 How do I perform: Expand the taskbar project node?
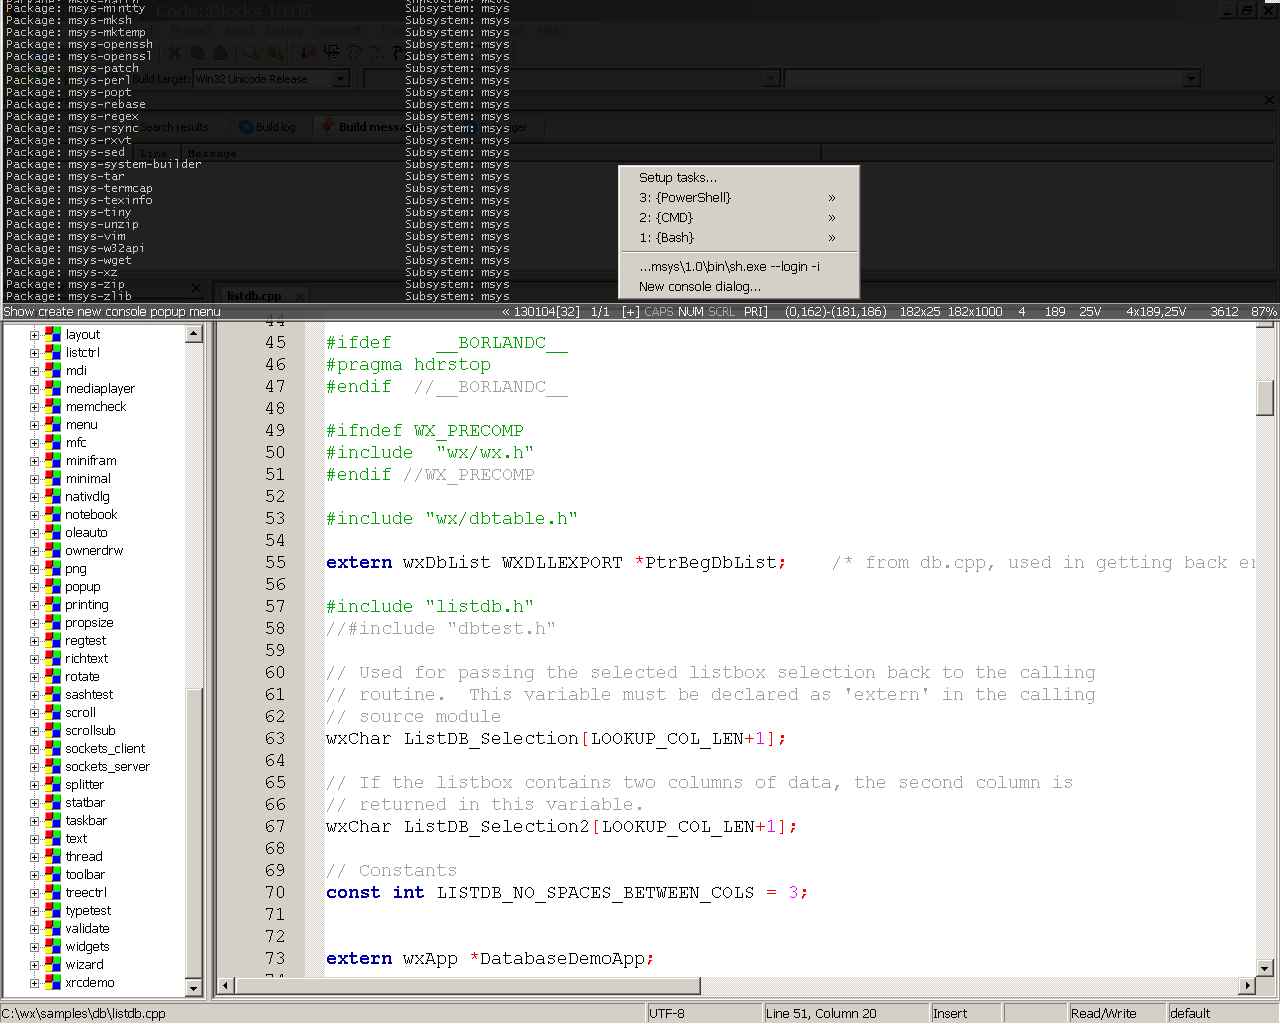(34, 821)
